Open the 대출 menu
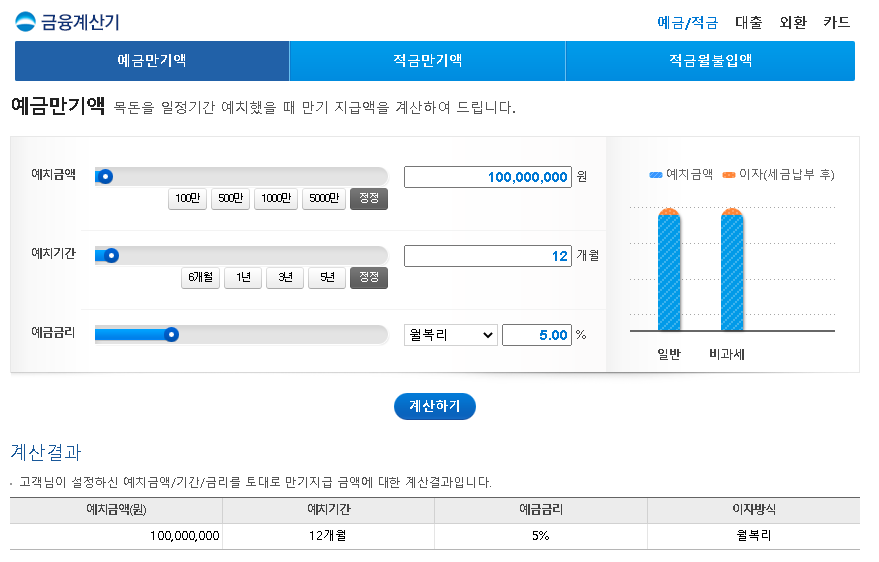 (x=748, y=22)
